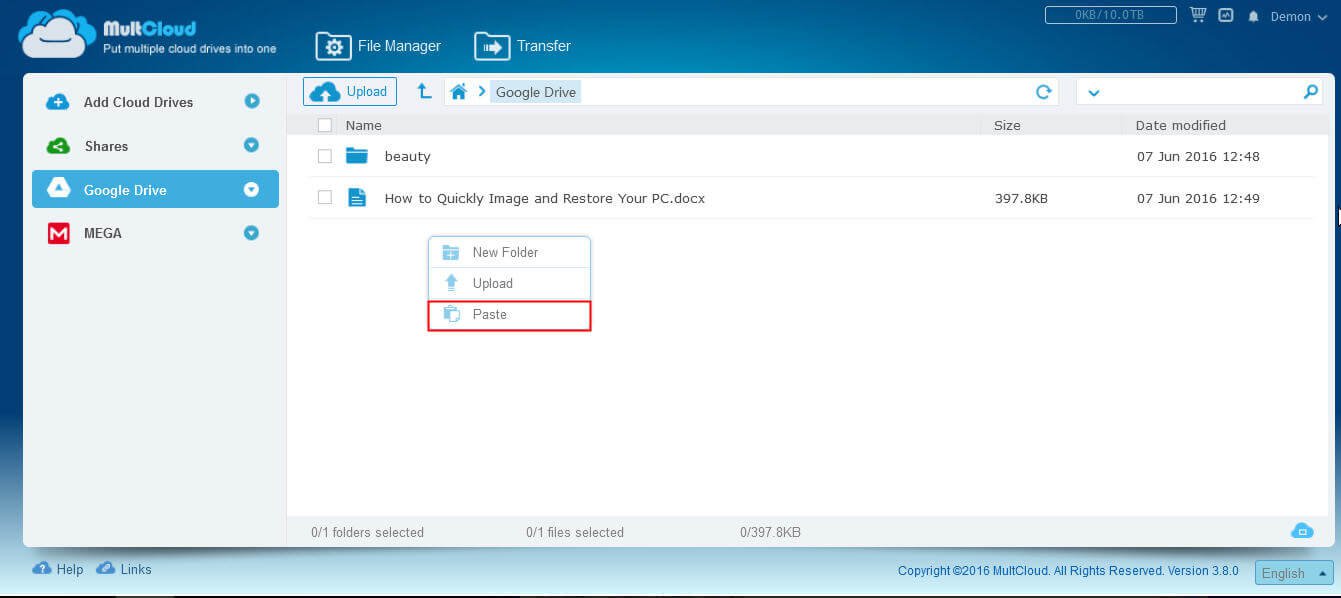
Task: Choose Paste from context menu
Action: [509, 315]
